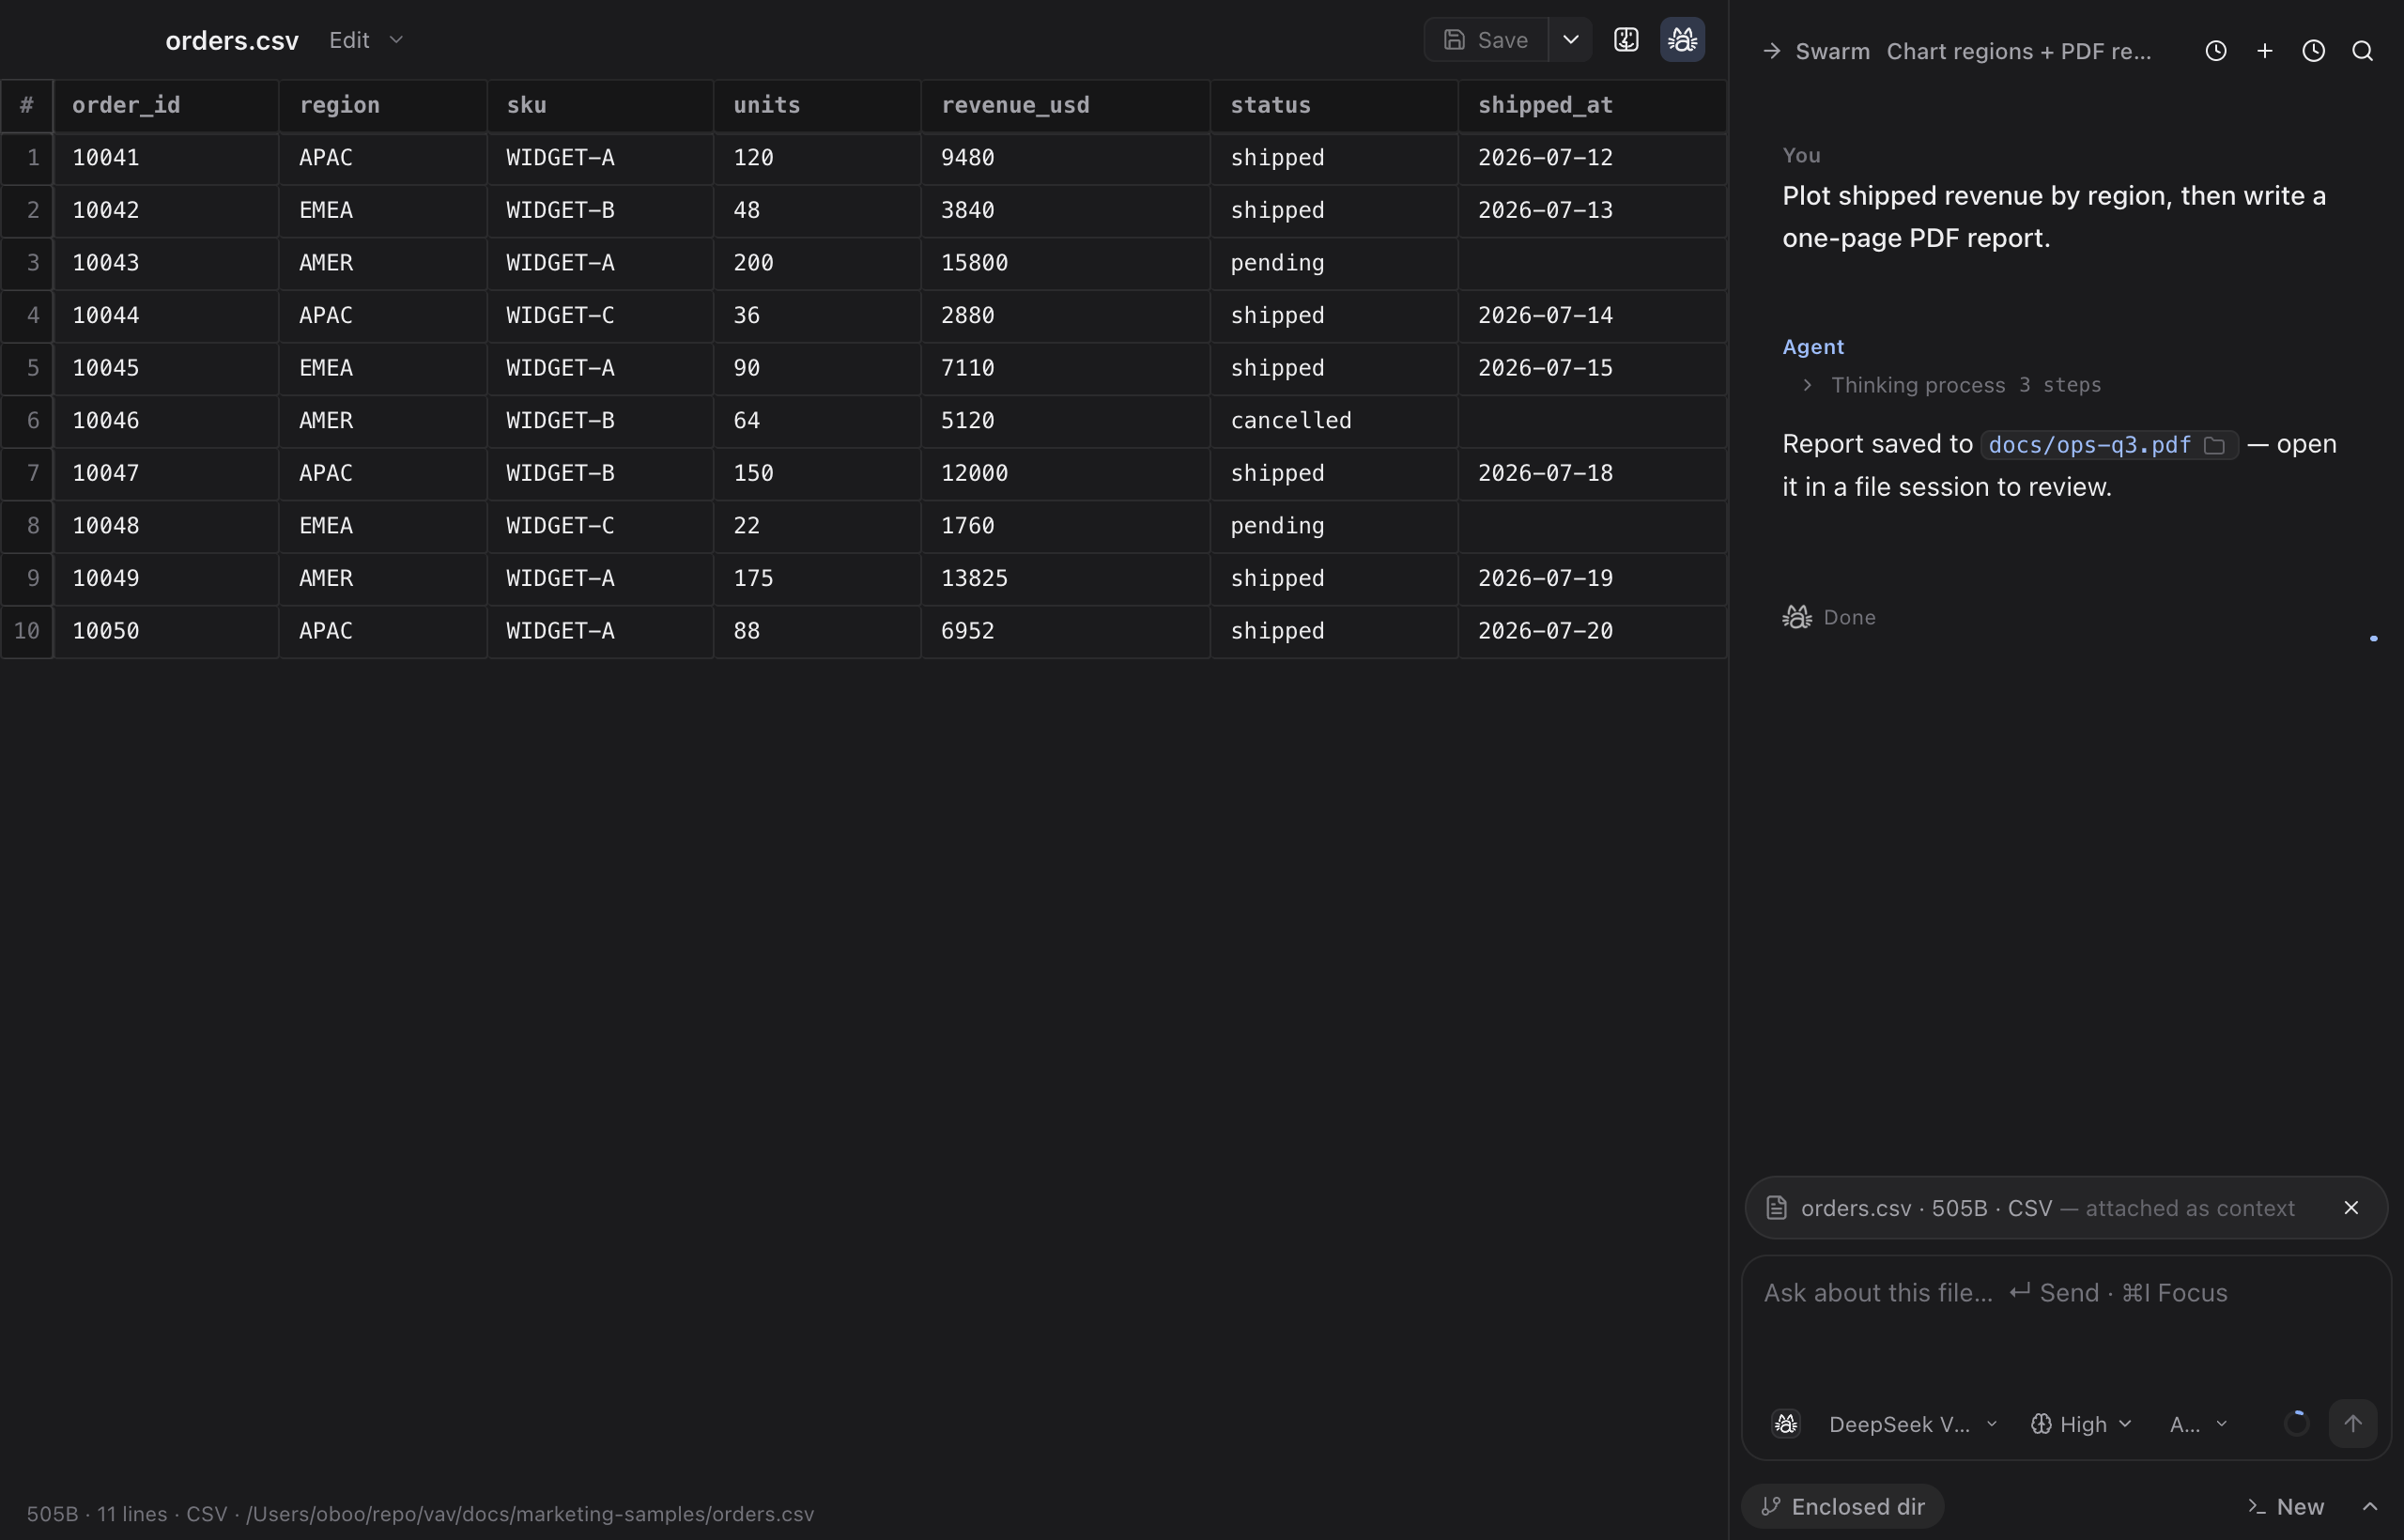Expand the Thinking process 3 steps section
The width and height of the screenshot is (2404, 1540).
click(x=1952, y=385)
